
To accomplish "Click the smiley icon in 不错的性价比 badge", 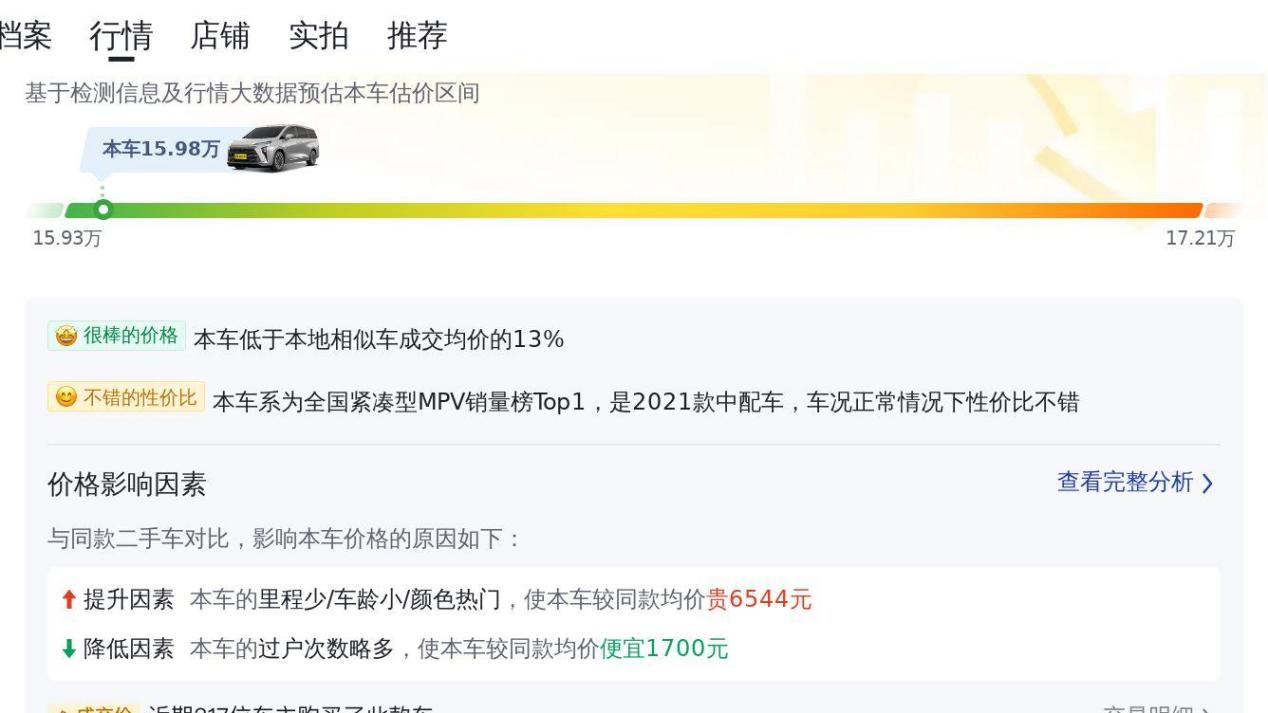I will 64,398.
